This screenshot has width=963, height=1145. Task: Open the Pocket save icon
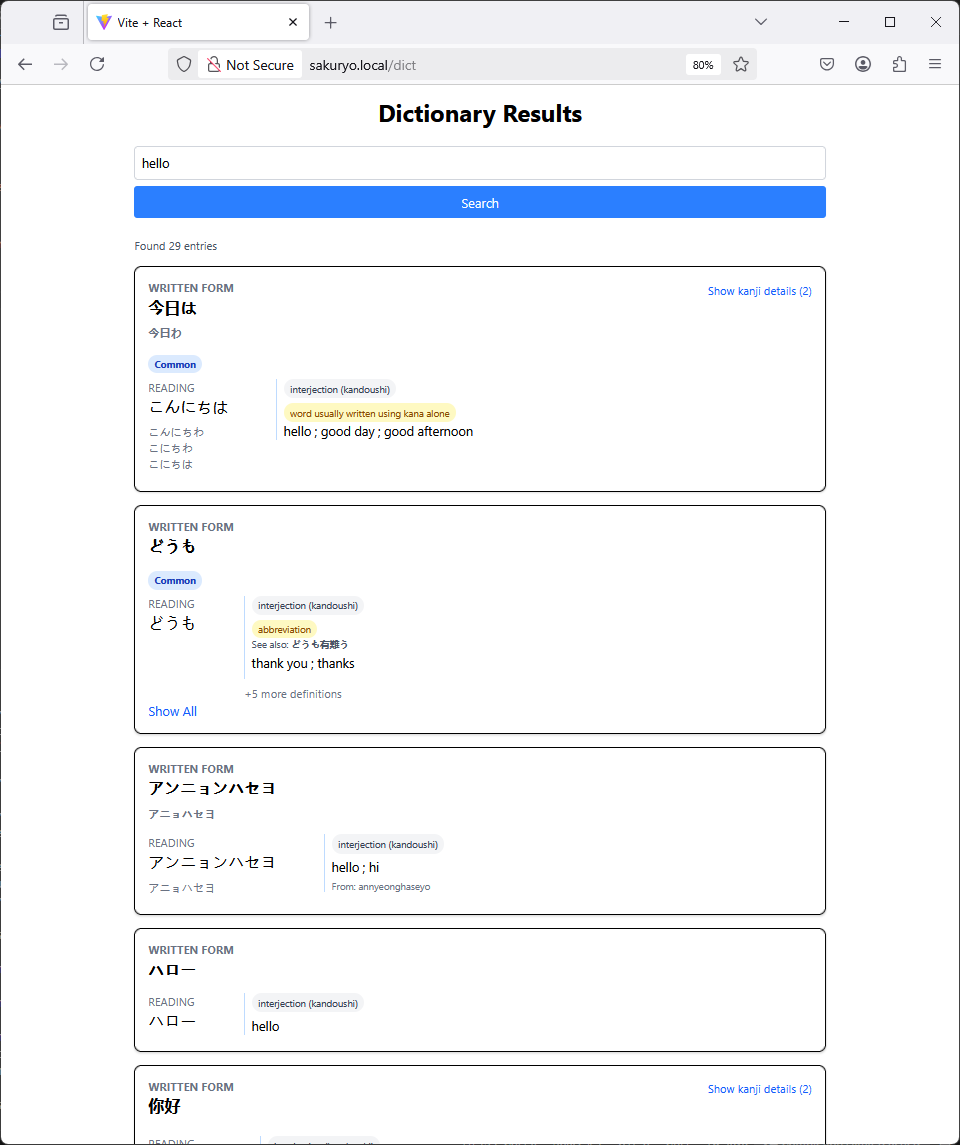[827, 64]
